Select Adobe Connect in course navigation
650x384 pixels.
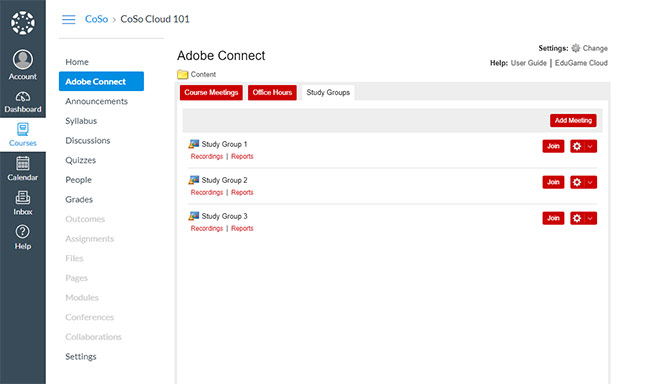101,81
